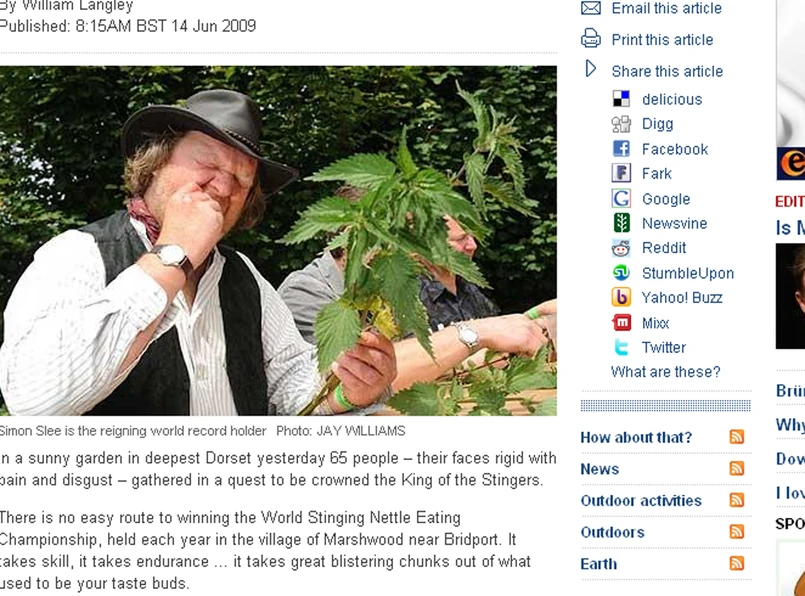Click the Reddit alien icon
This screenshot has height=596, width=805.
tap(621, 248)
